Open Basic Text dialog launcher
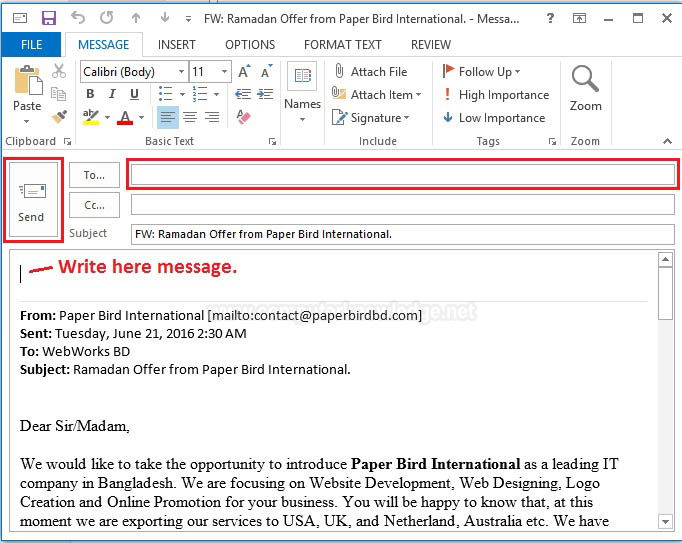Viewport: 682px width, 543px height. pos(272,141)
